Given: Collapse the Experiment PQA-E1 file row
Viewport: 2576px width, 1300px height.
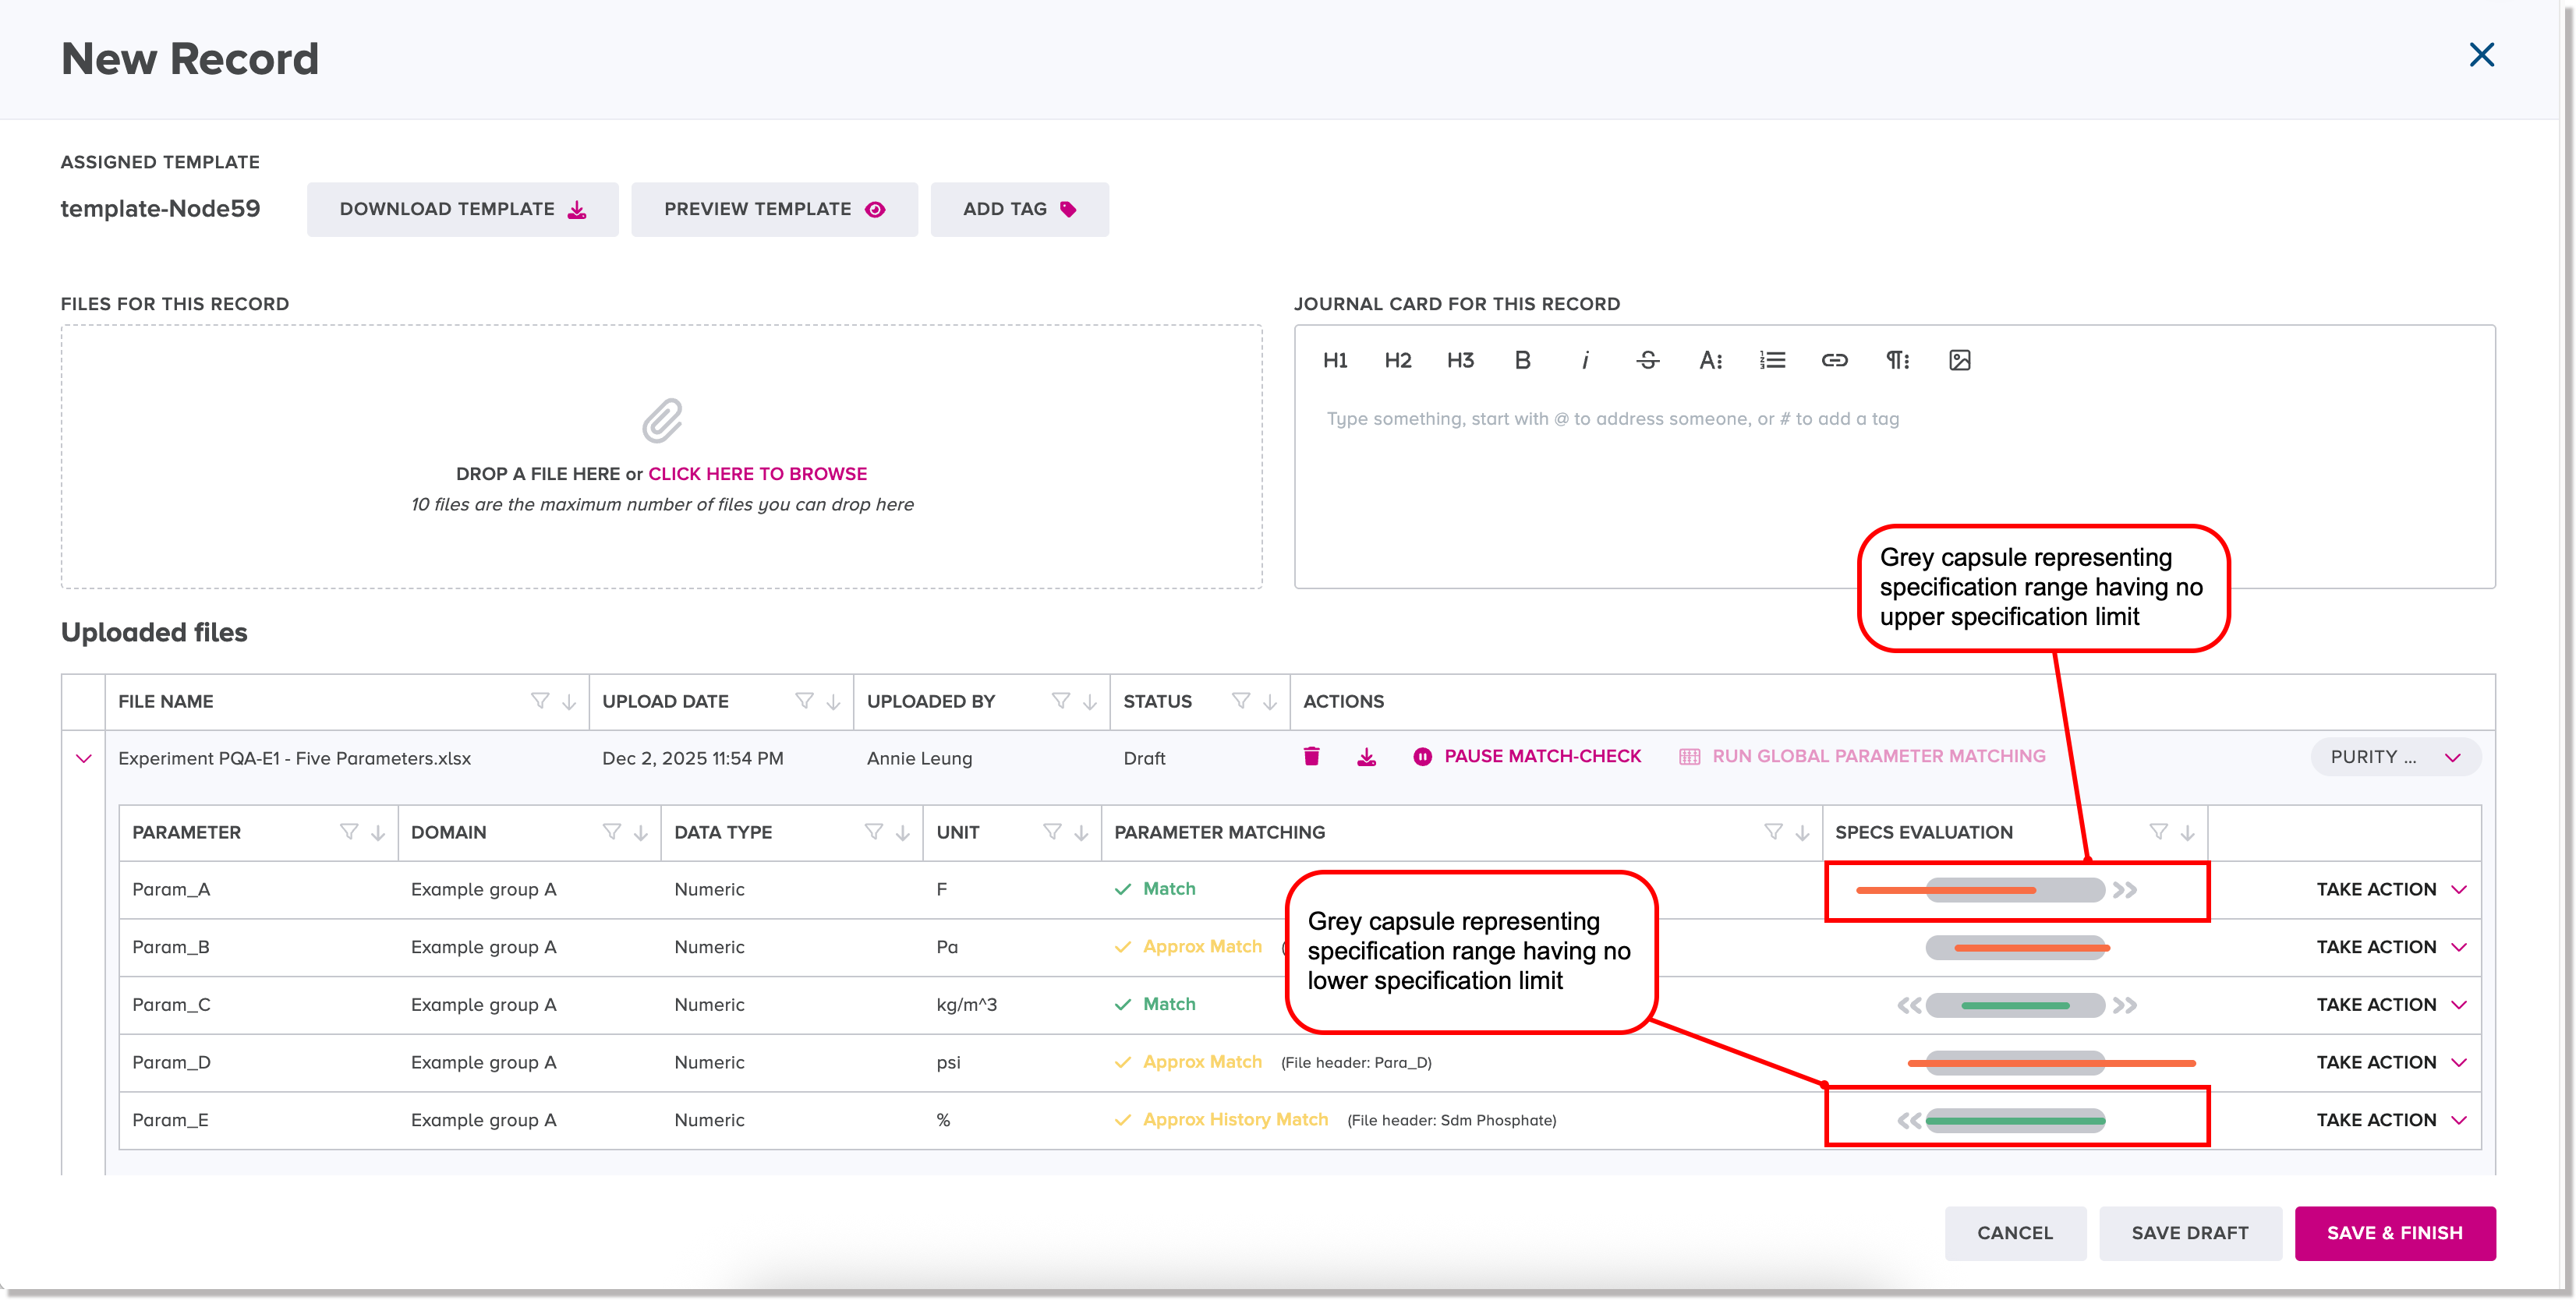Looking at the screenshot, I should pyautogui.click(x=84, y=759).
